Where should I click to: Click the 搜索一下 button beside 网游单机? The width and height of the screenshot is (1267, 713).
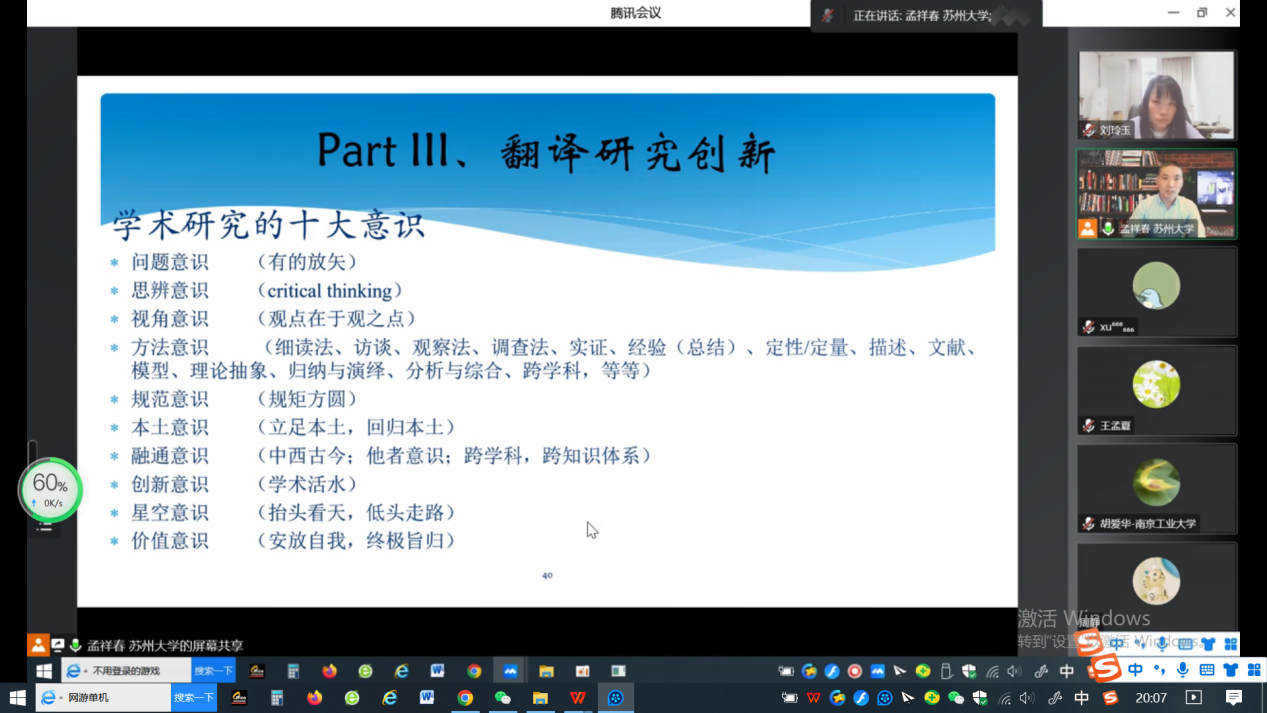[x=192, y=697]
